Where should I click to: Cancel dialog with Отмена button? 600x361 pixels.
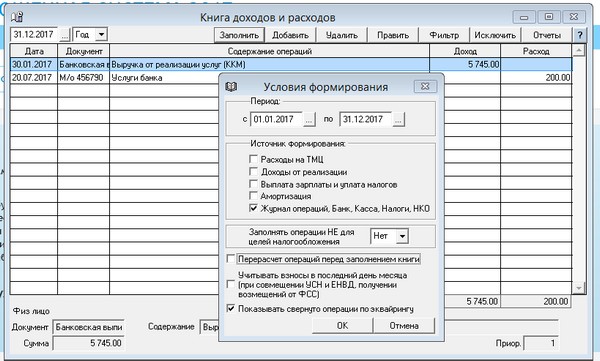pos(404,325)
